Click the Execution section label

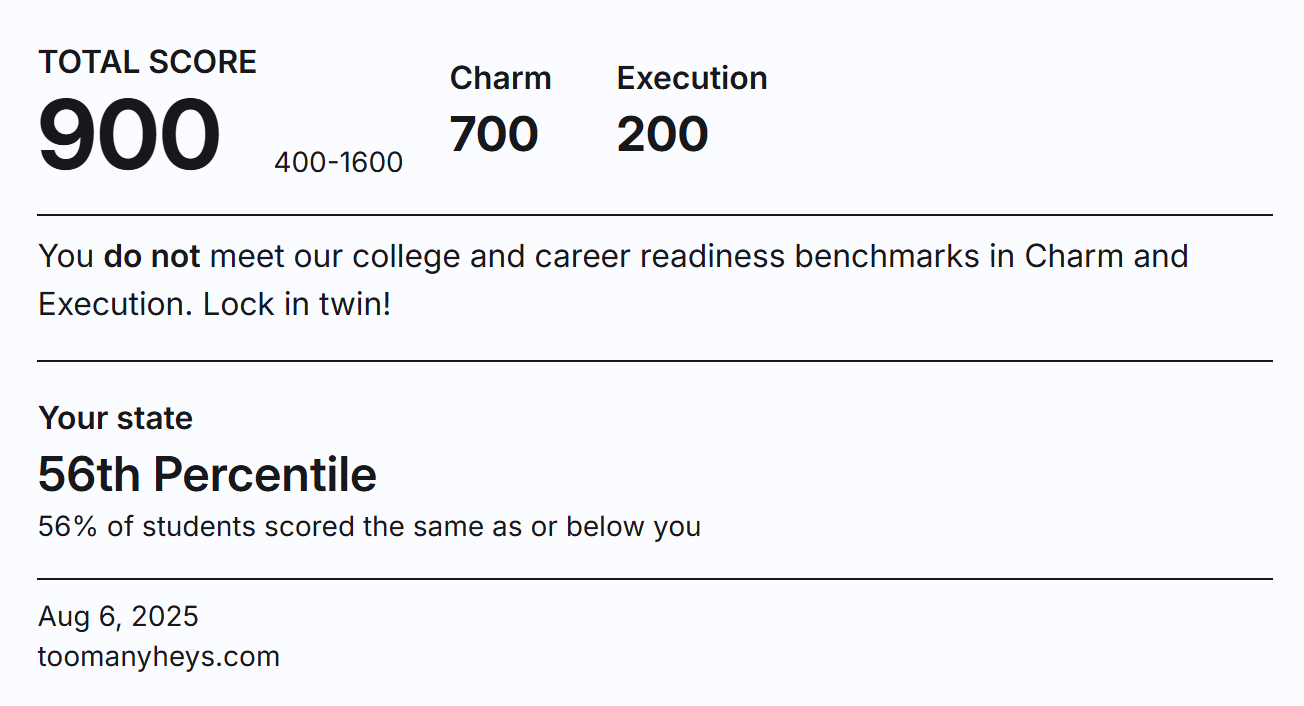pyautogui.click(x=692, y=78)
